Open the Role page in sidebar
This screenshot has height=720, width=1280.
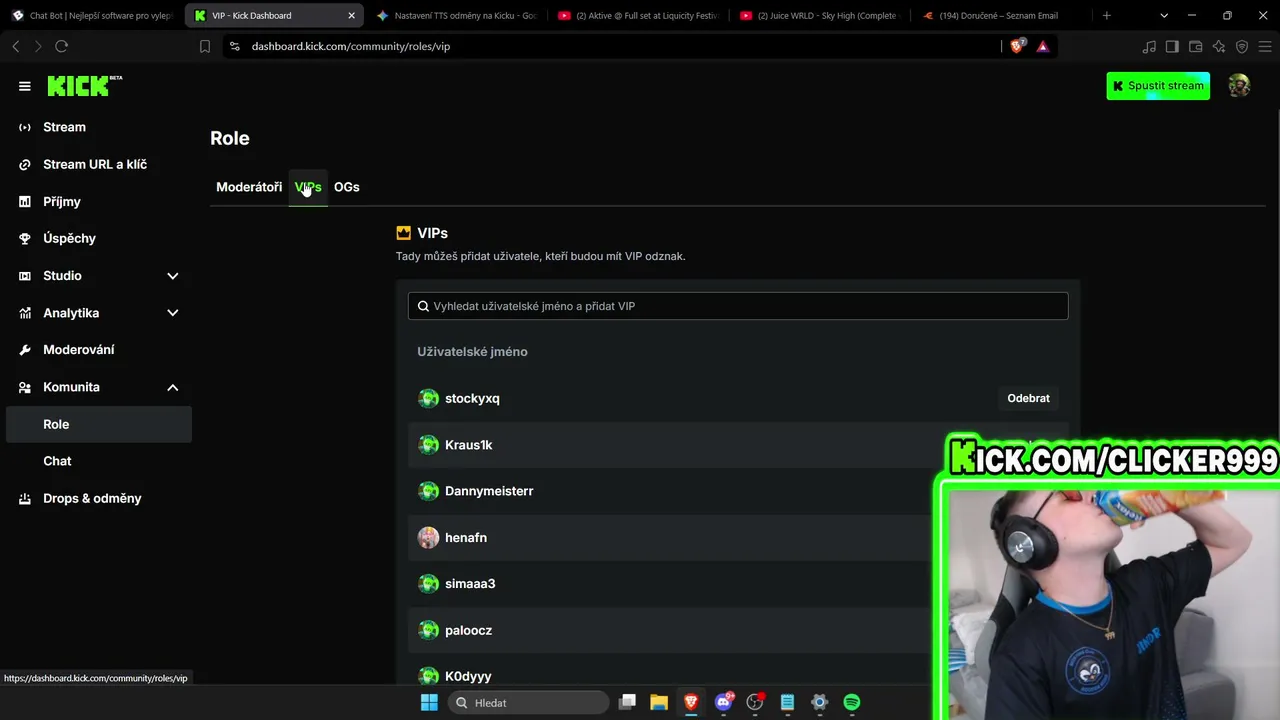click(x=99, y=424)
